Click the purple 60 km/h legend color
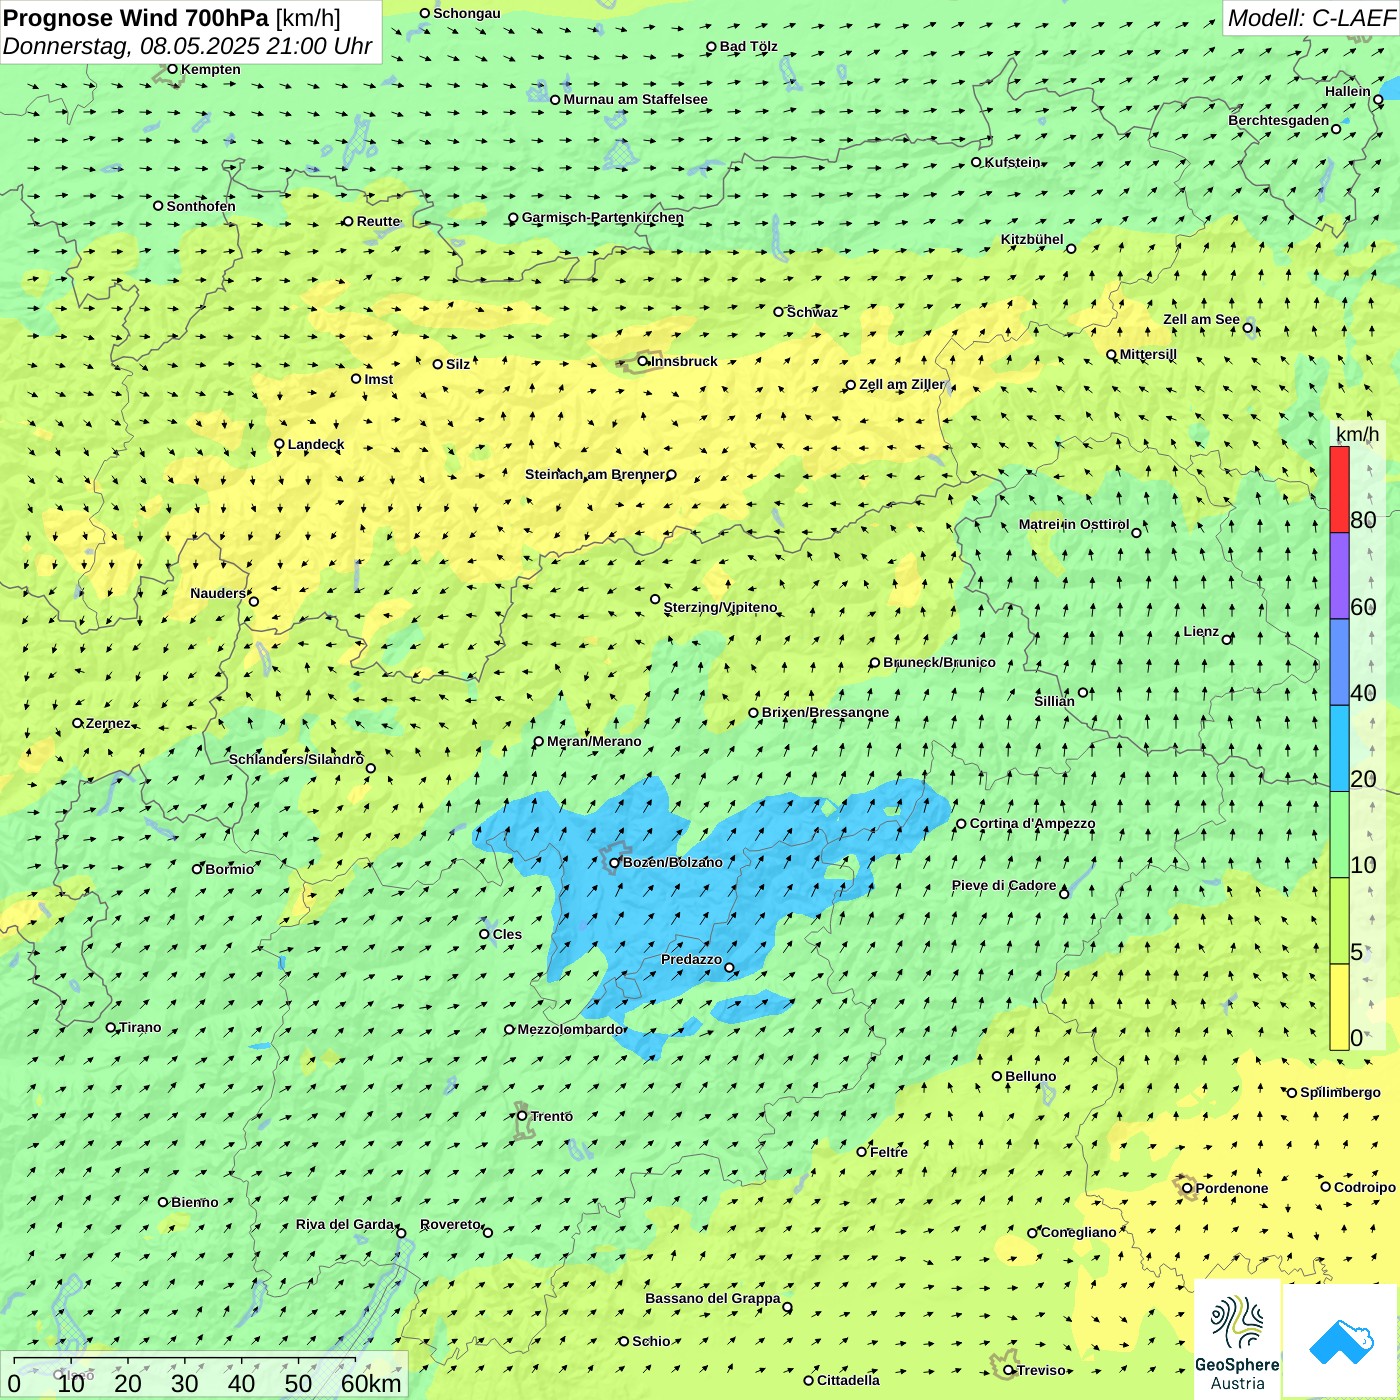The width and height of the screenshot is (1400, 1400). [x=1339, y=576]
